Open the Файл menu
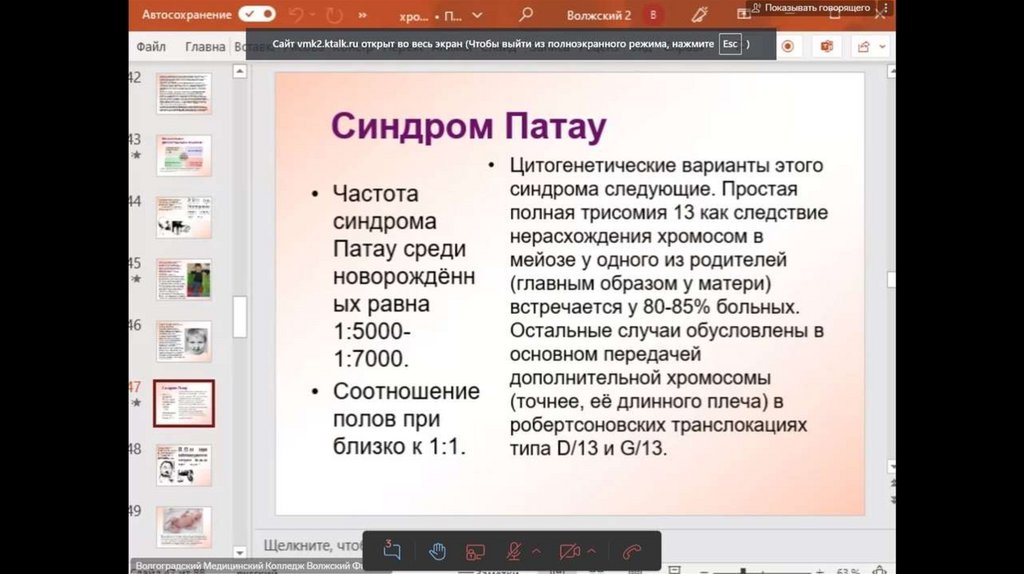 (151, 46)
